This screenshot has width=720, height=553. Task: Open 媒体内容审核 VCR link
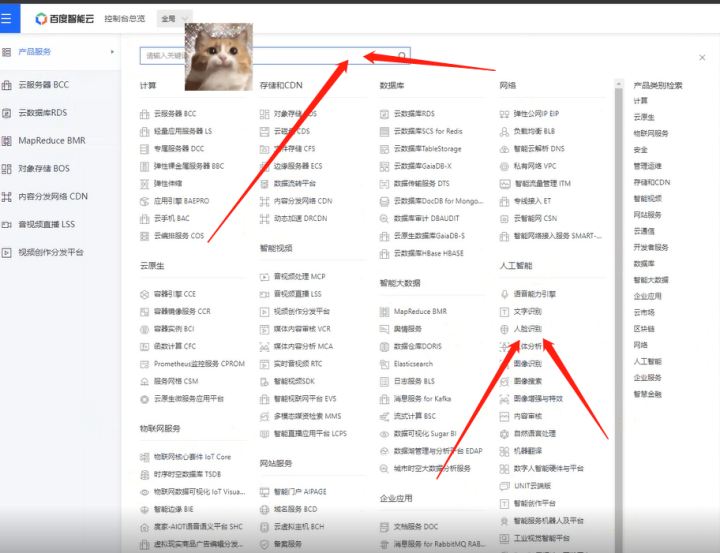point(302,329)
